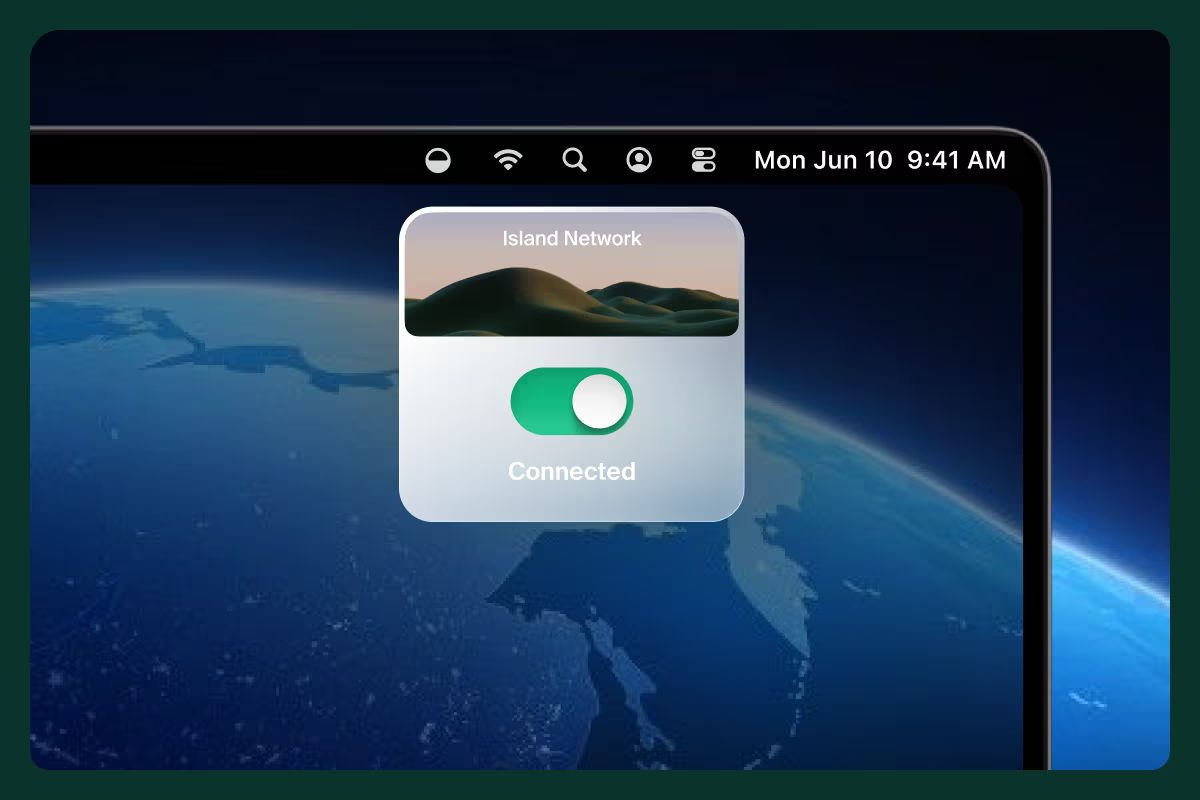The height and width of the screenshot is (800, 1200).
Task: Click the Connected status label
Action: point(572,471)
